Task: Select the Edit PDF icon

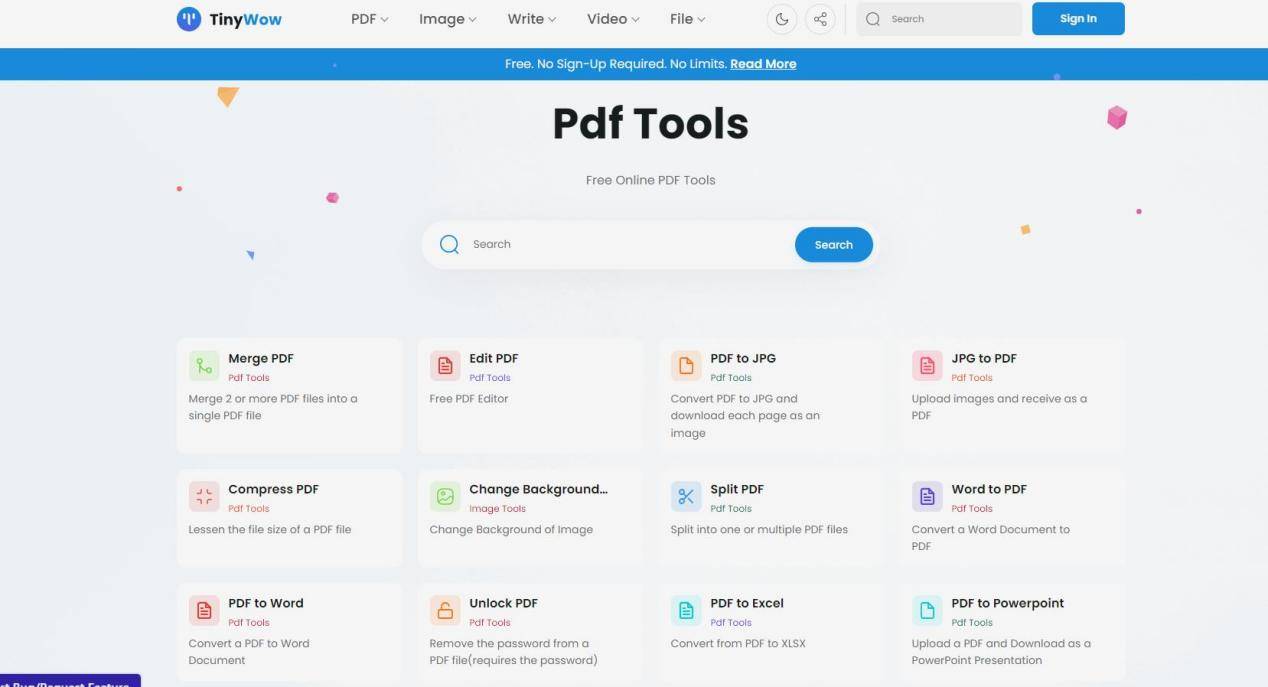Action: click(445, 366)
